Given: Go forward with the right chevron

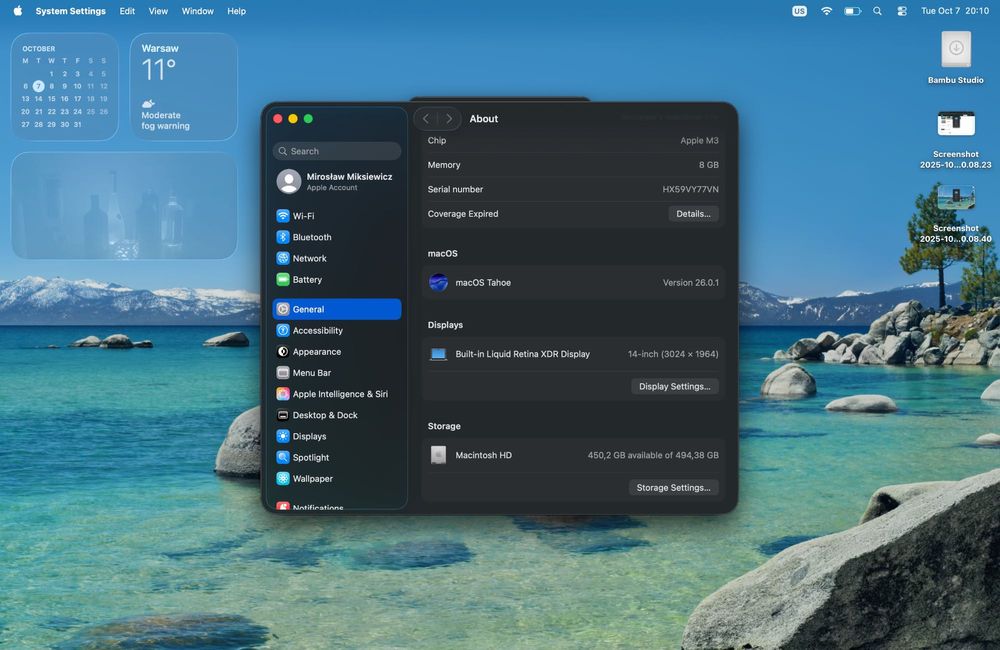Looking at the screenshot, I should 449,119.
